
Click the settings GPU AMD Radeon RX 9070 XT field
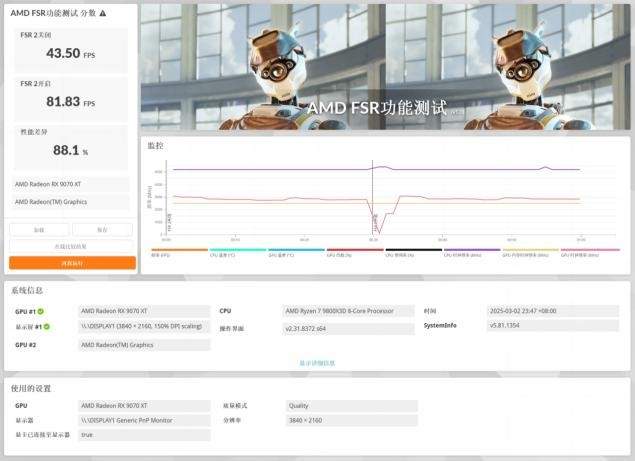144,406
